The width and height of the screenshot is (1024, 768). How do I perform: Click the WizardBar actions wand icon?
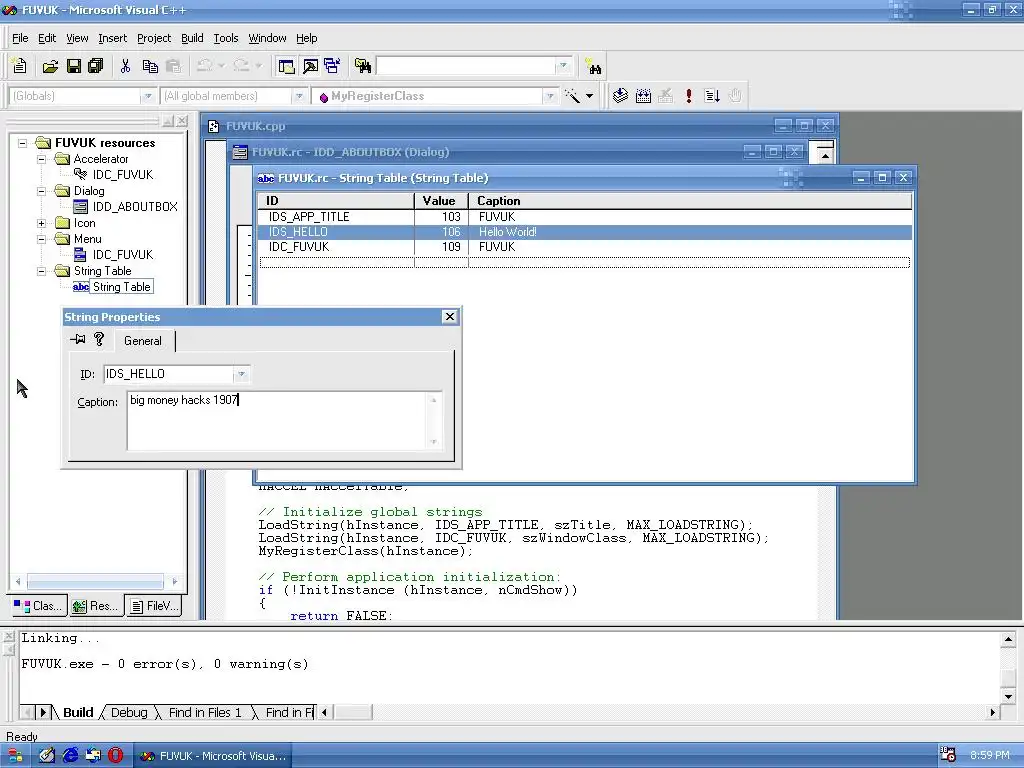pyautogui.click(x=572, y=97)
